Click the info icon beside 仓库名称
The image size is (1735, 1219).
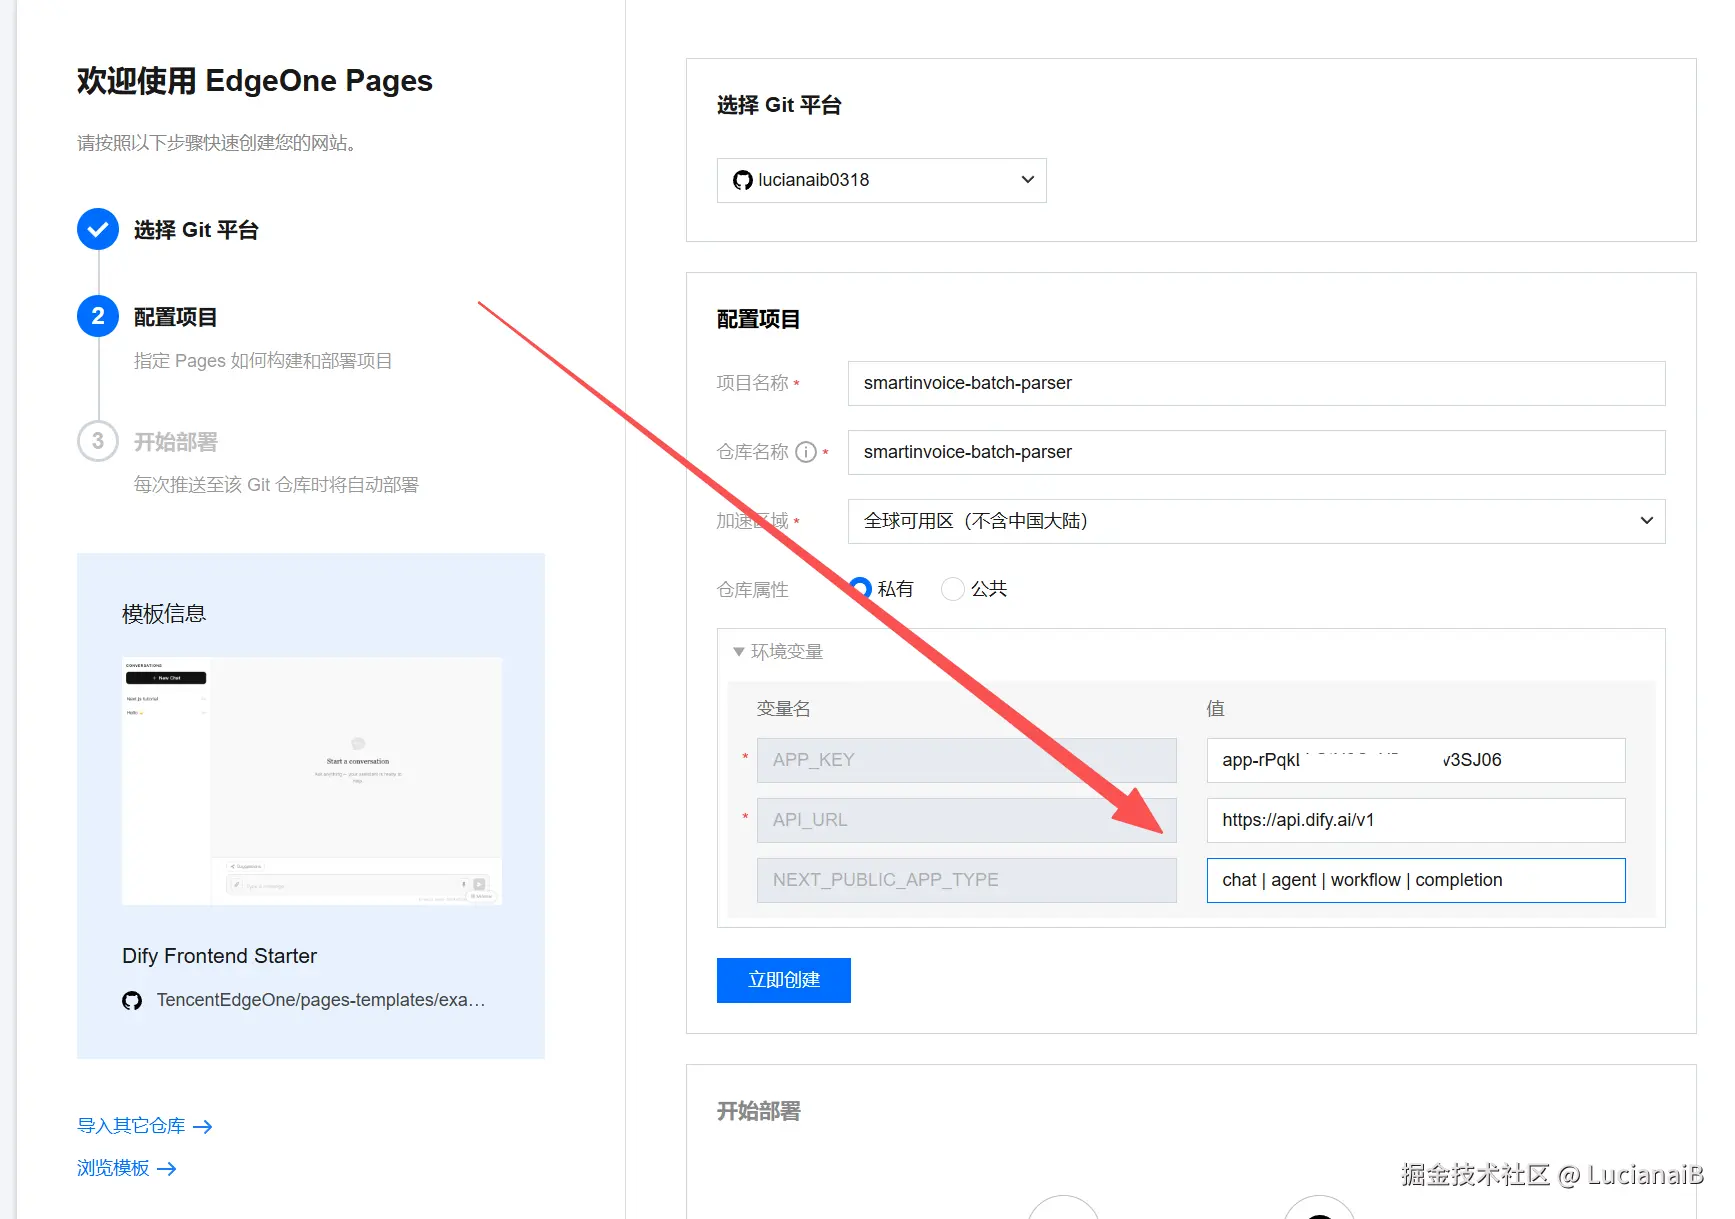tap(806, 452)
